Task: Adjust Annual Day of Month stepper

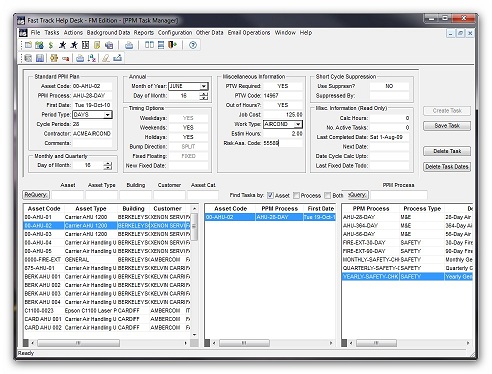Action: 204,96
